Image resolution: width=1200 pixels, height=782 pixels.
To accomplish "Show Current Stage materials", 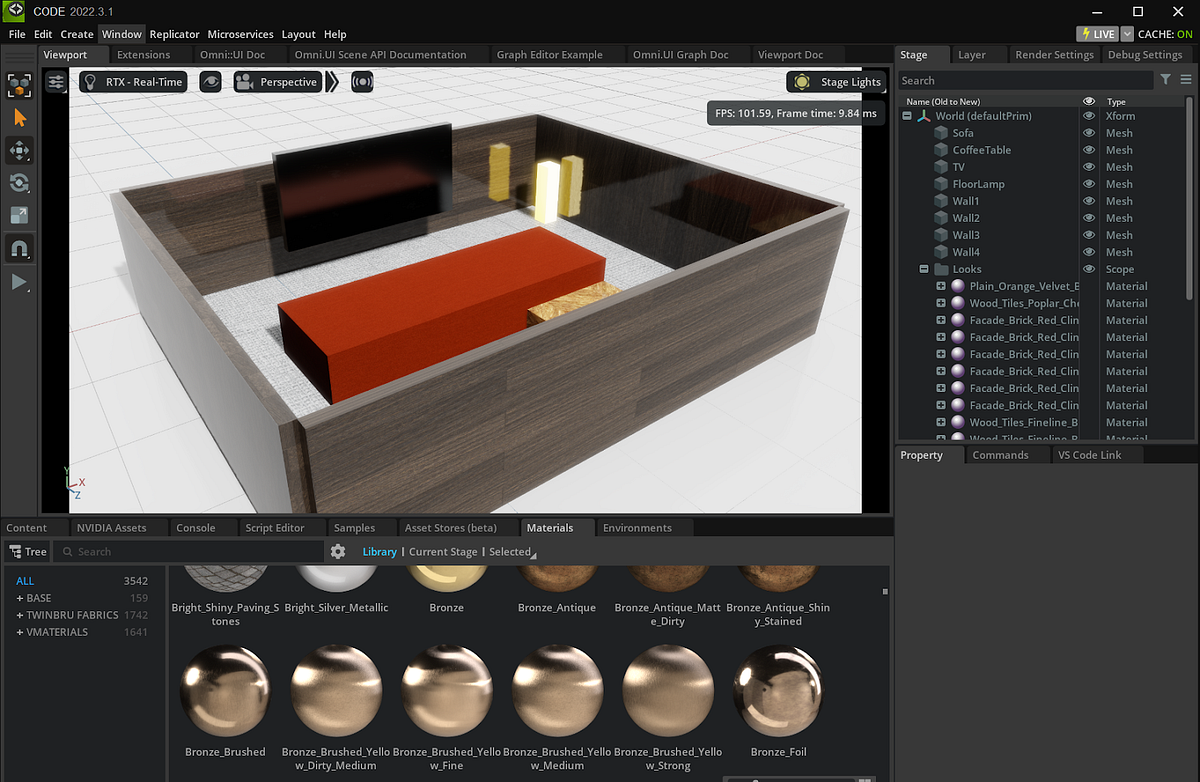I will [442, 552].
